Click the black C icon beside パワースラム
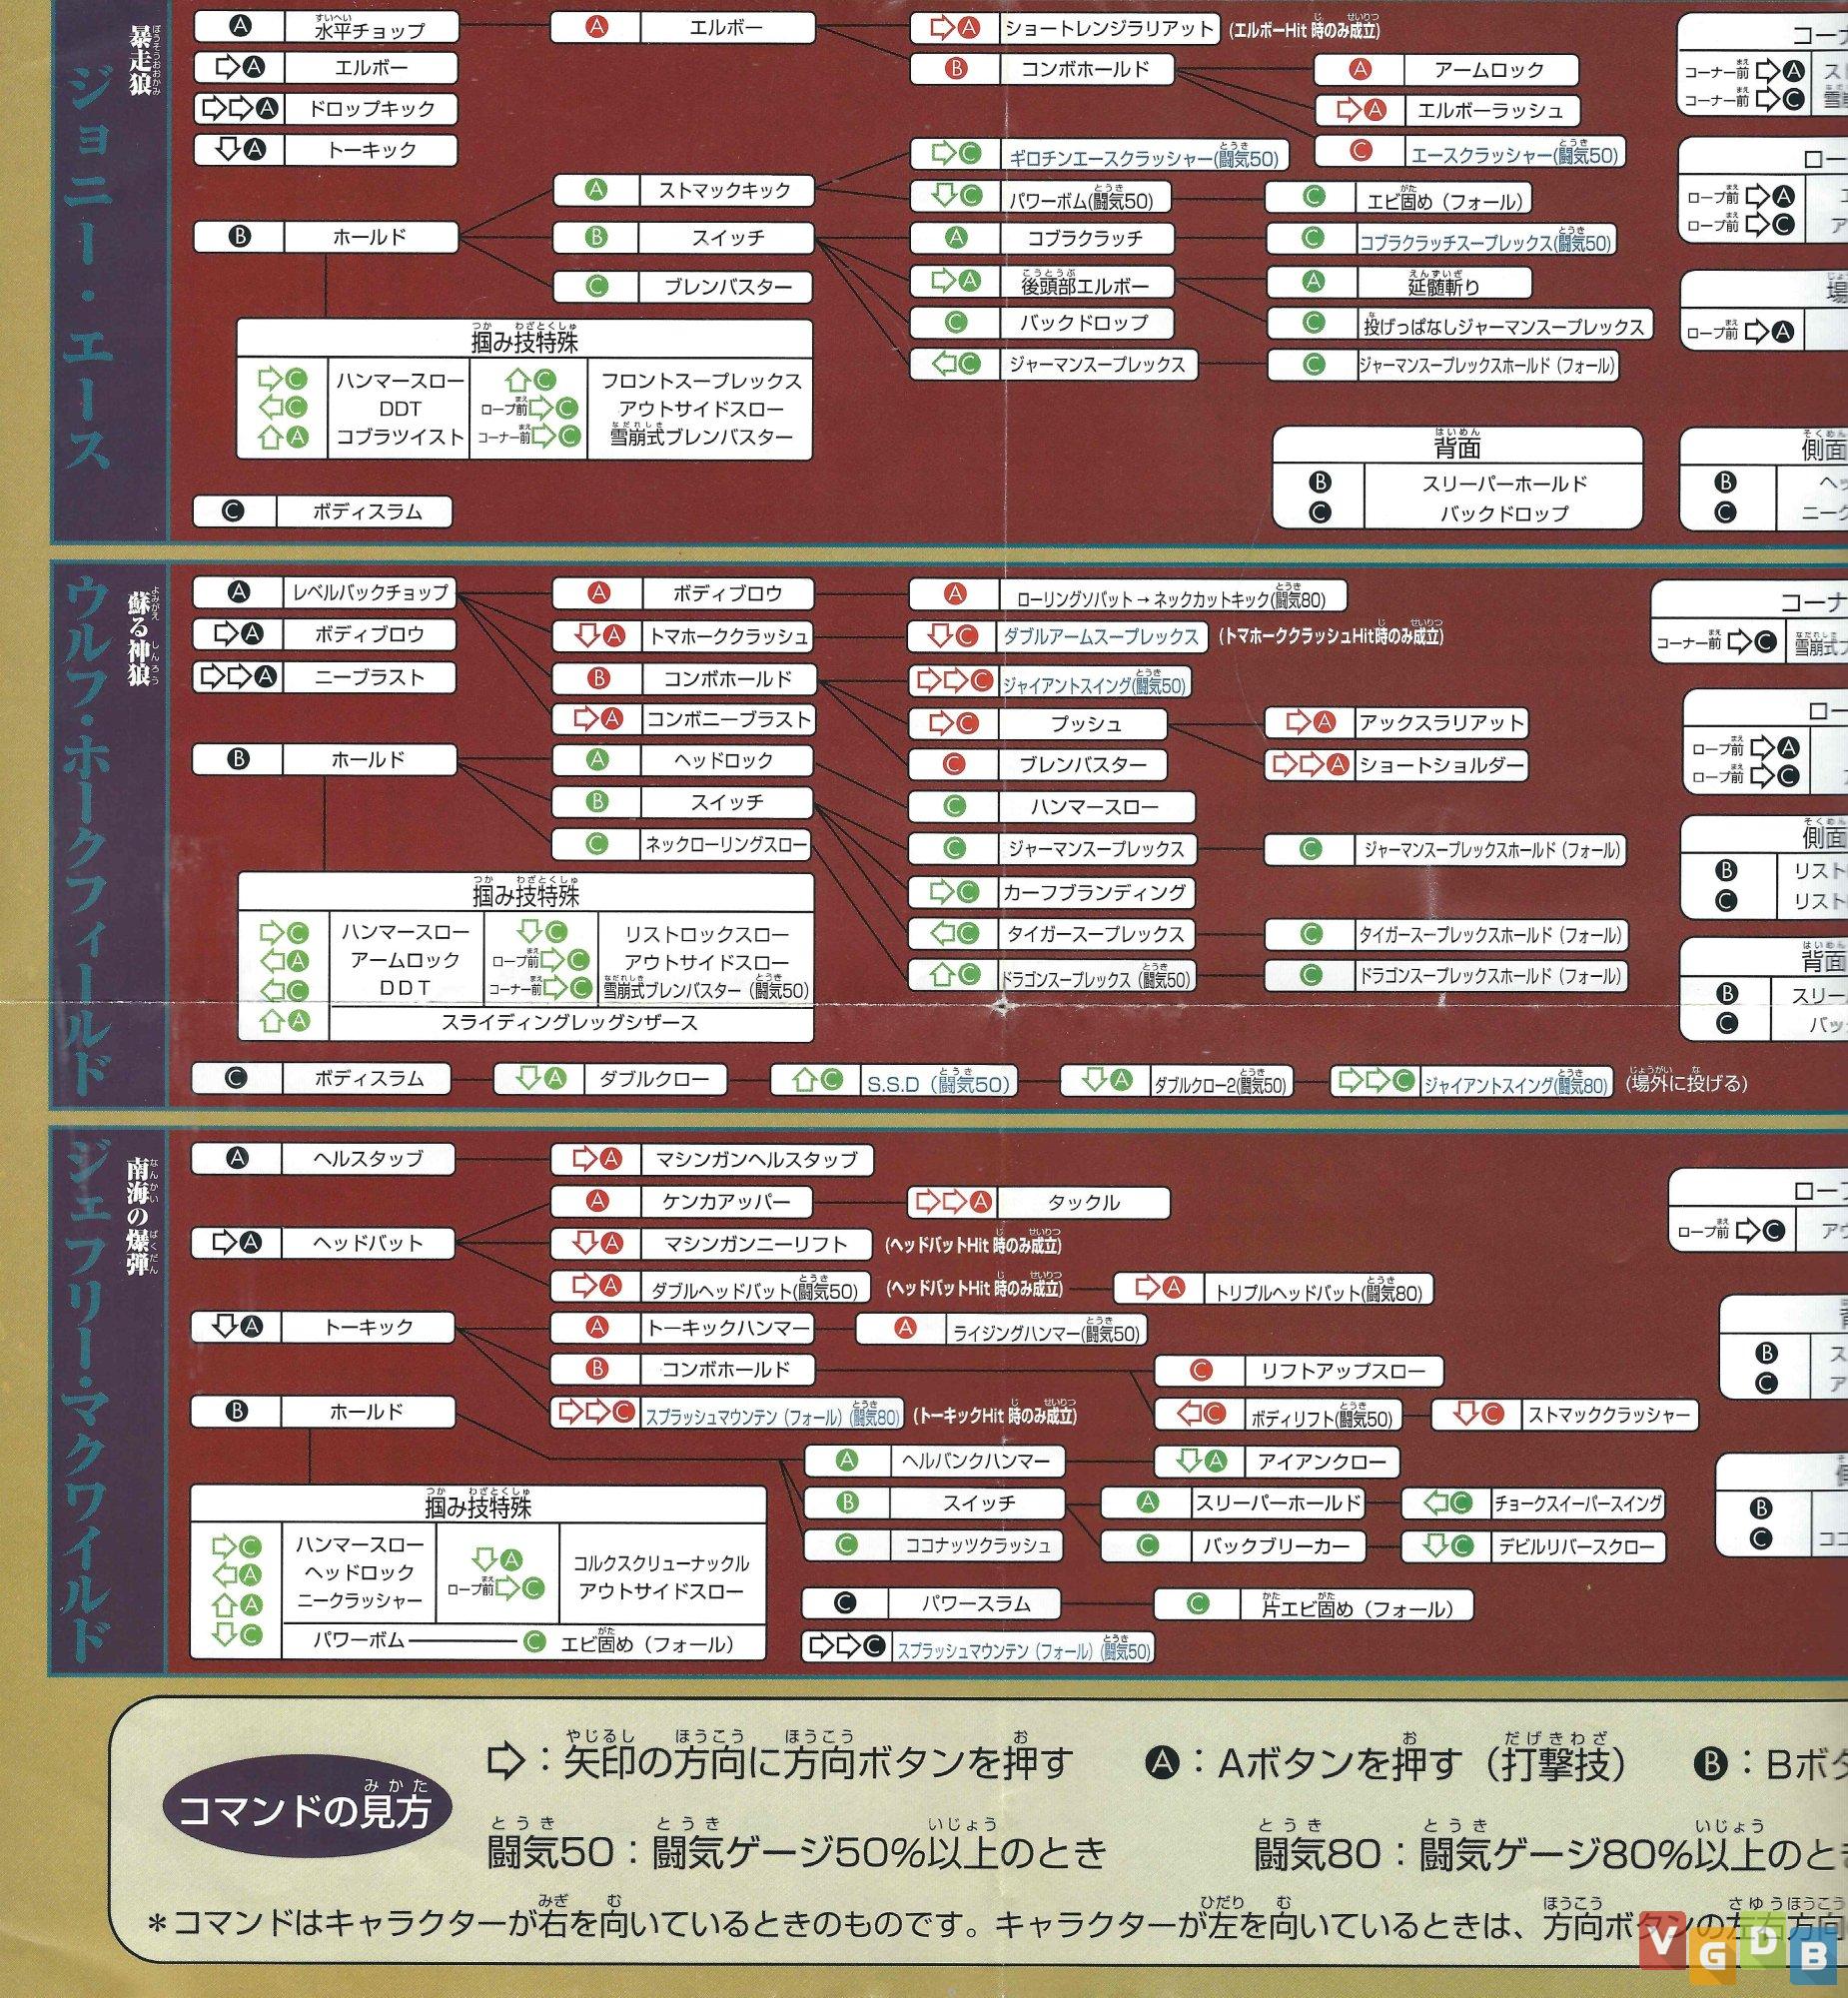The height and width of the screenshot is (1998, 1848). tap(844, 1603)
